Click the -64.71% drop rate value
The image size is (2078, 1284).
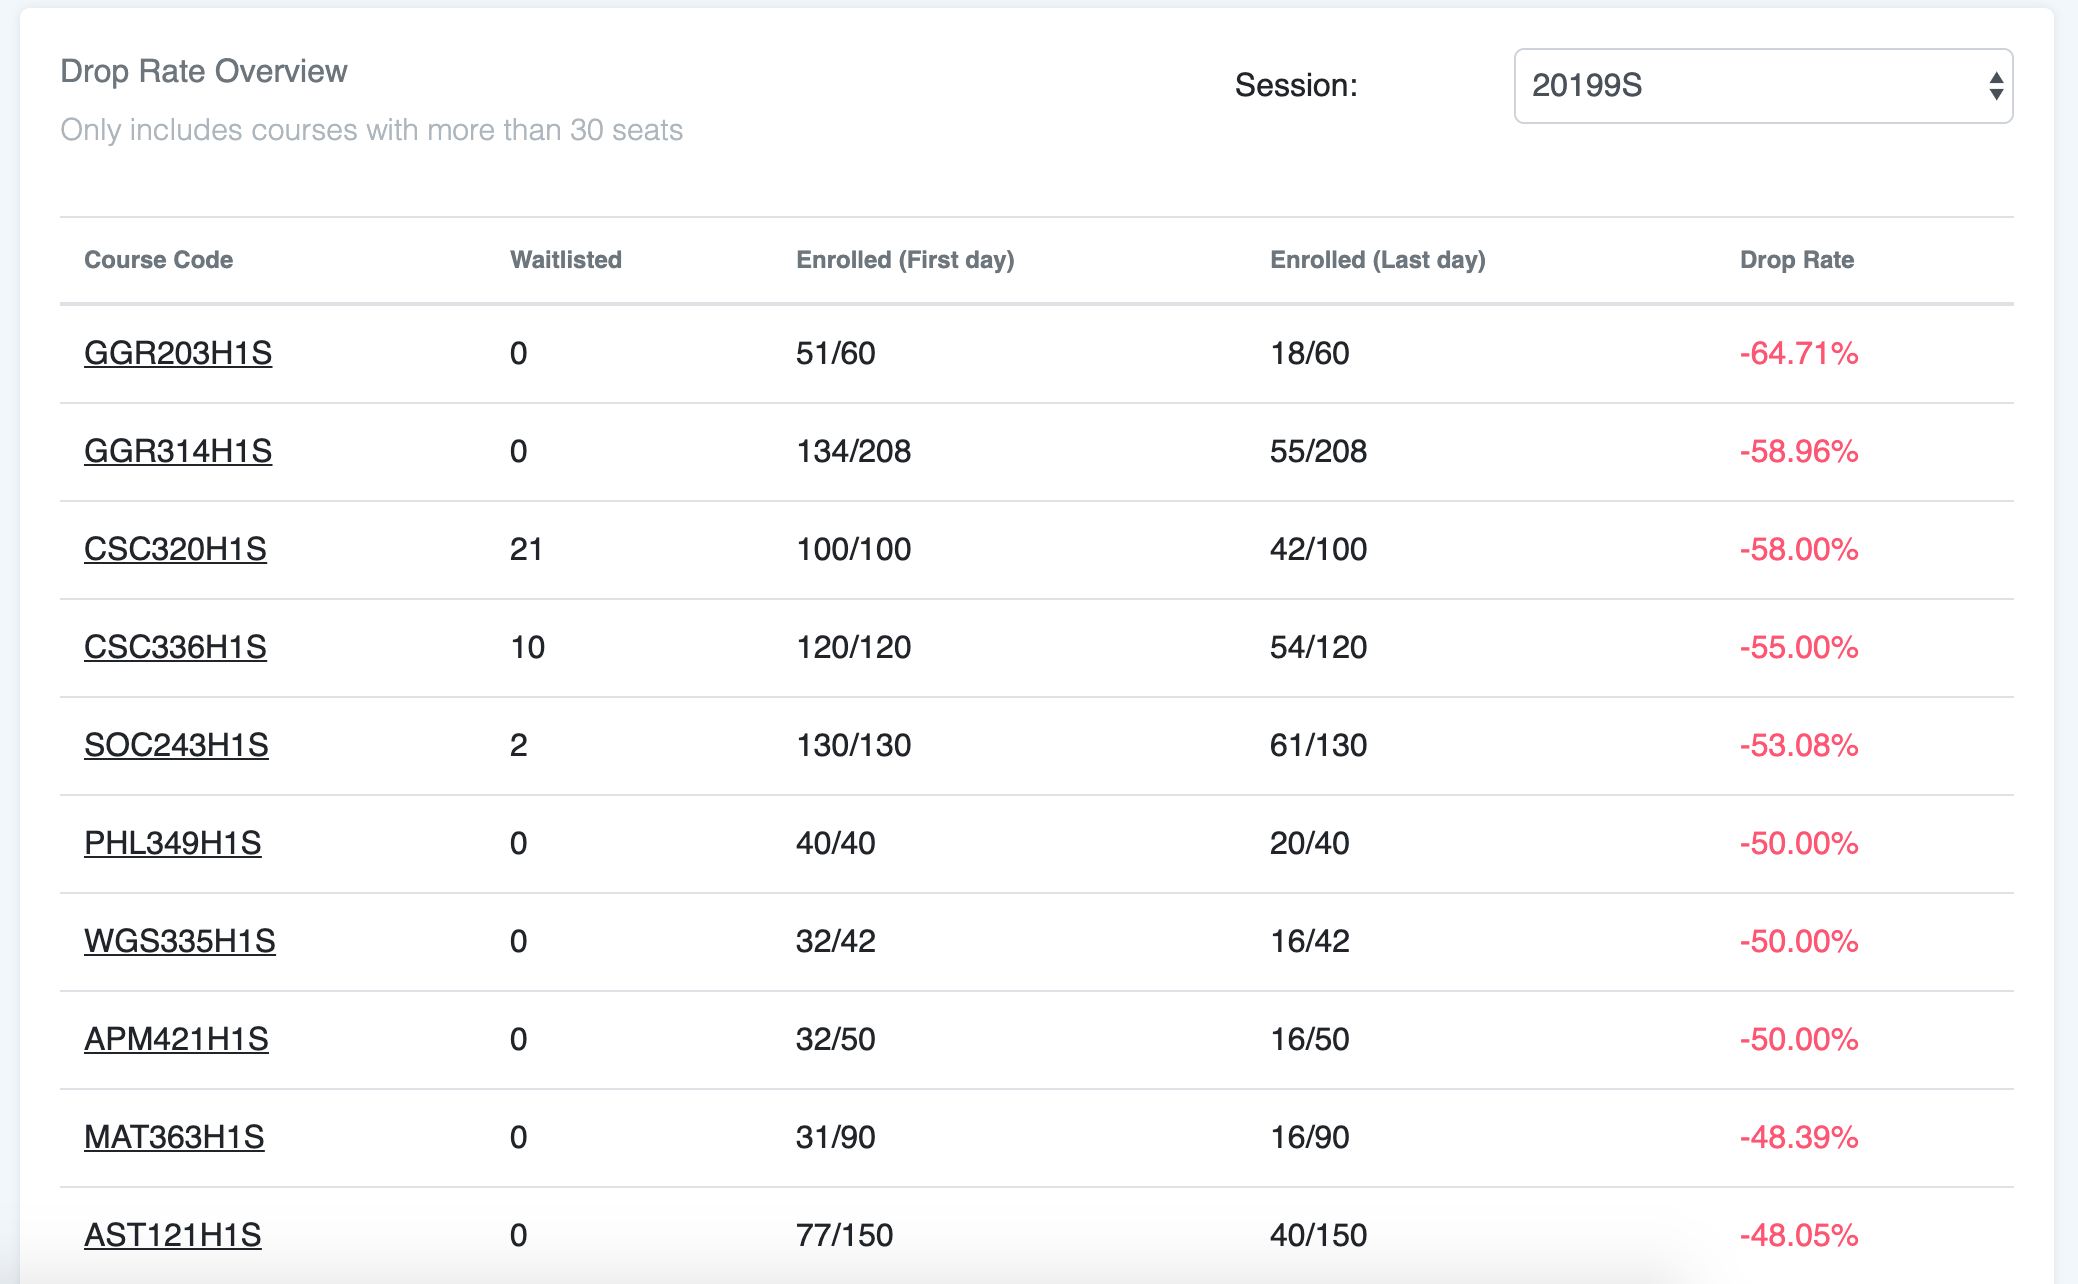click(1798, 353)
